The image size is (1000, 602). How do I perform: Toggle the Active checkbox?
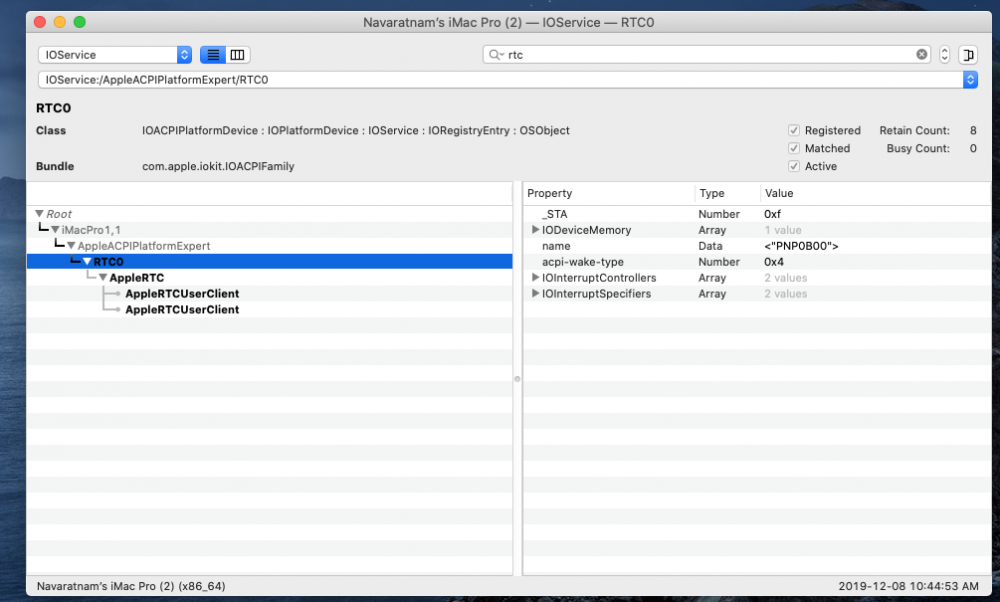point(793,166)
